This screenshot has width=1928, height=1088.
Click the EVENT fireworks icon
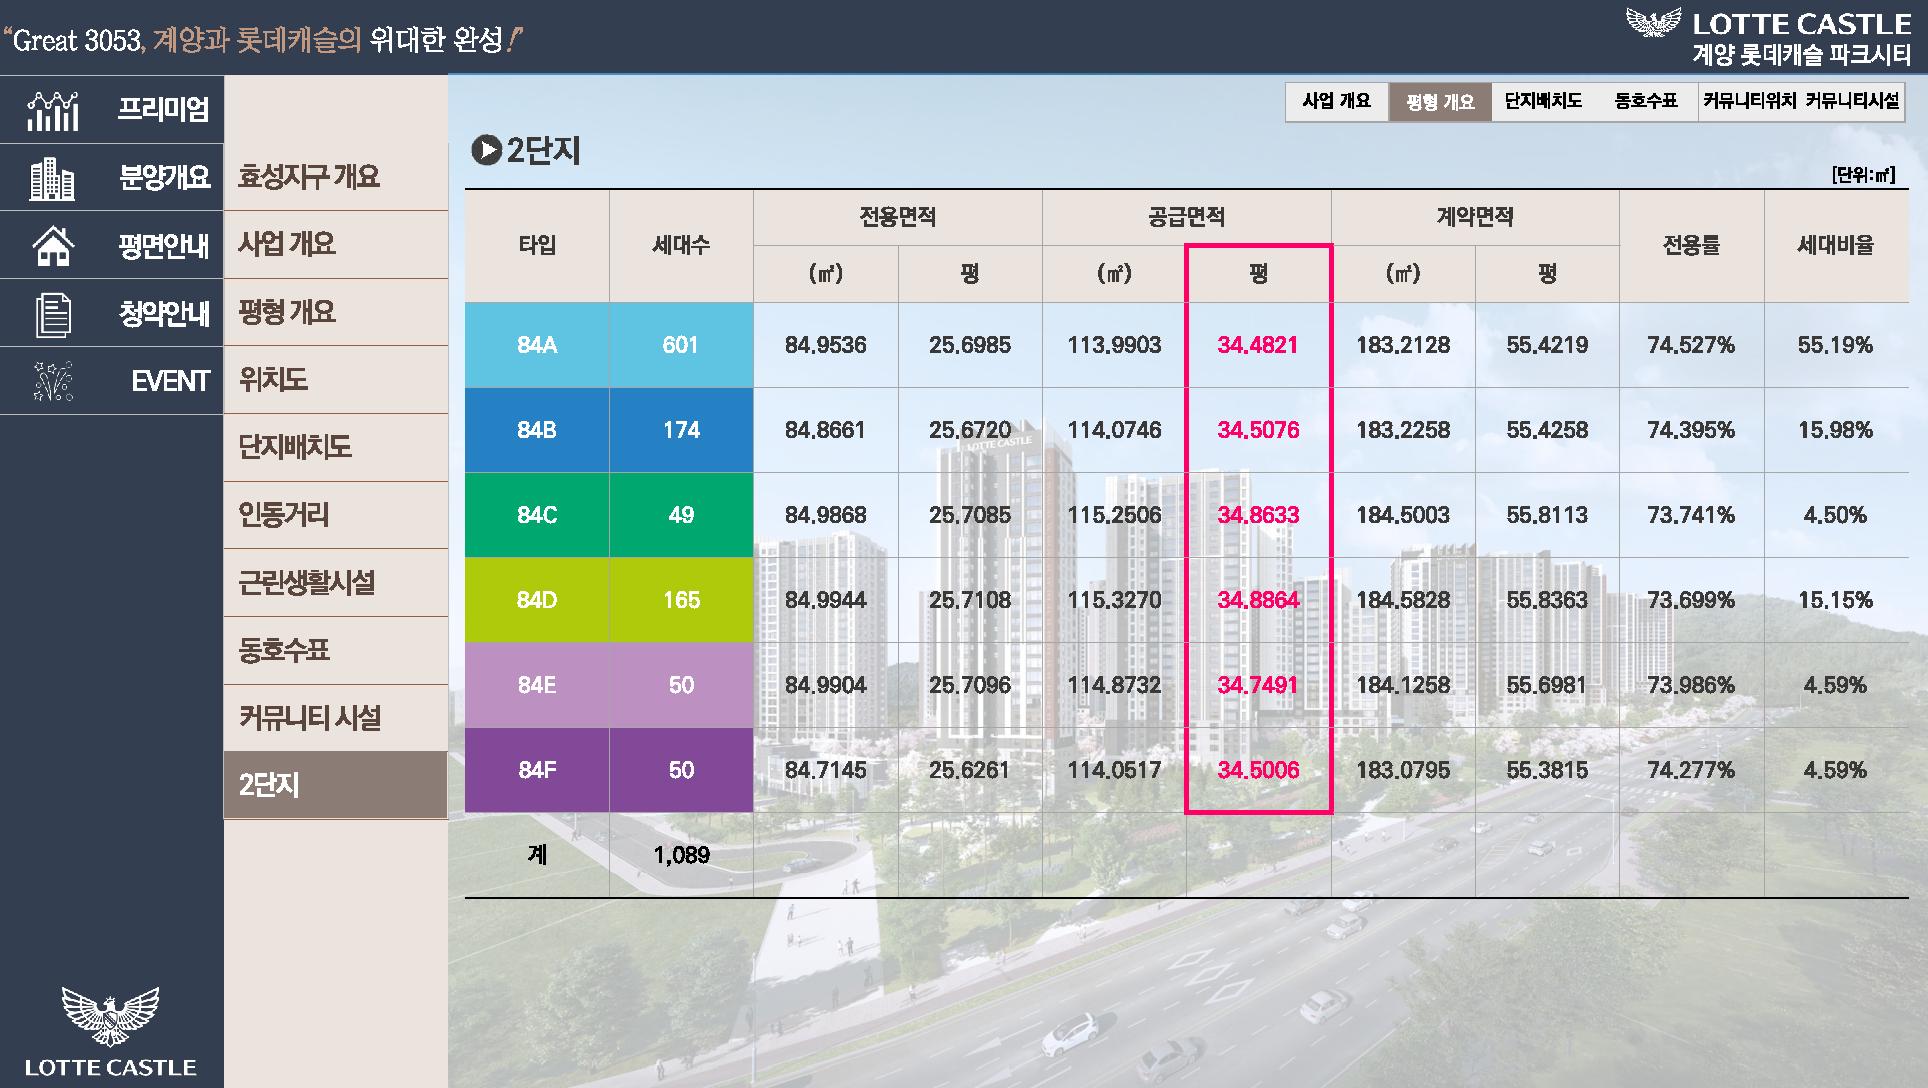click(x=53, y=381)
